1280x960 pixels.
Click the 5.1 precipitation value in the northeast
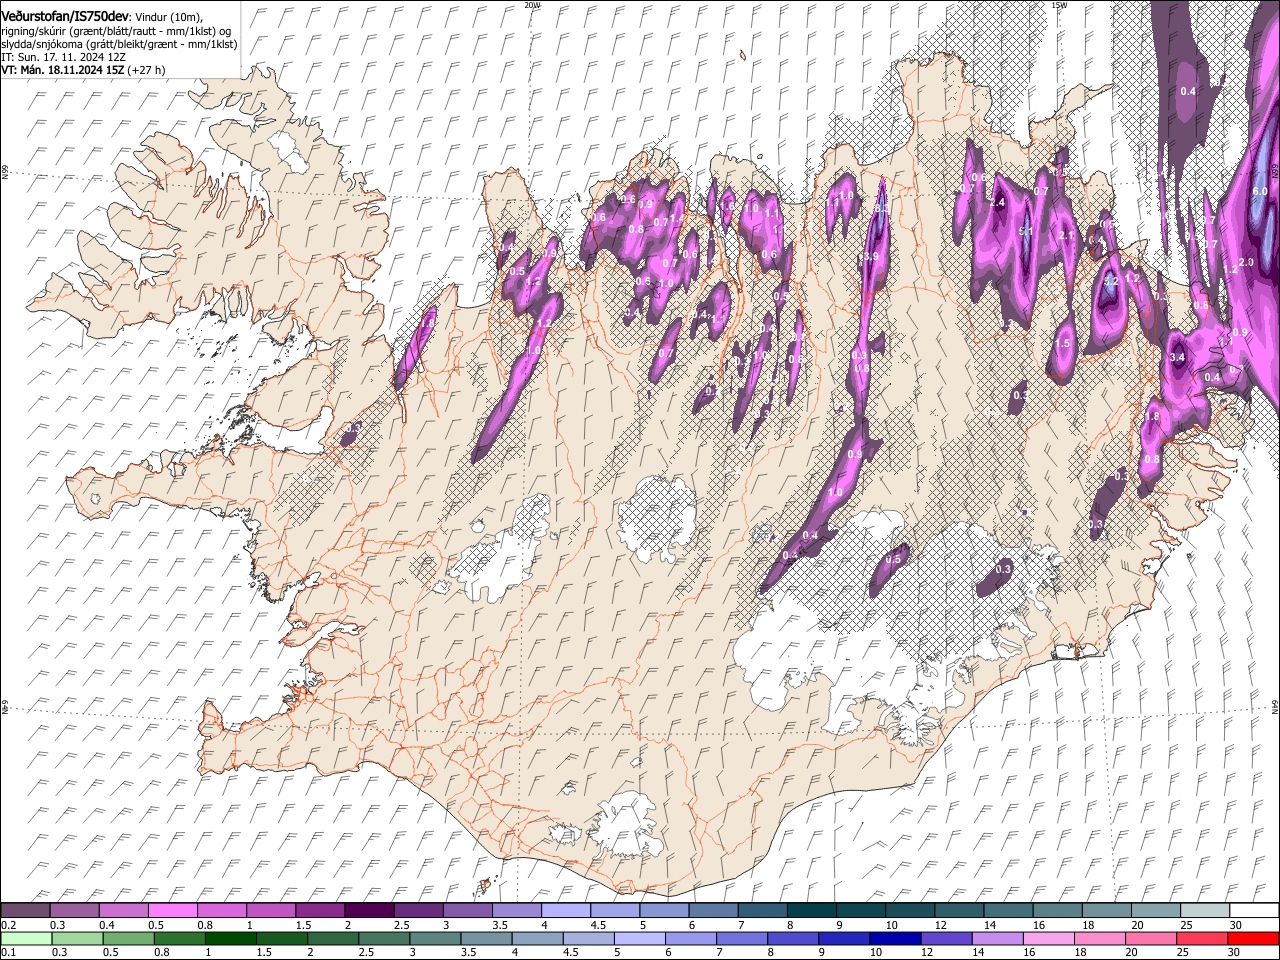pos(1025,231)
